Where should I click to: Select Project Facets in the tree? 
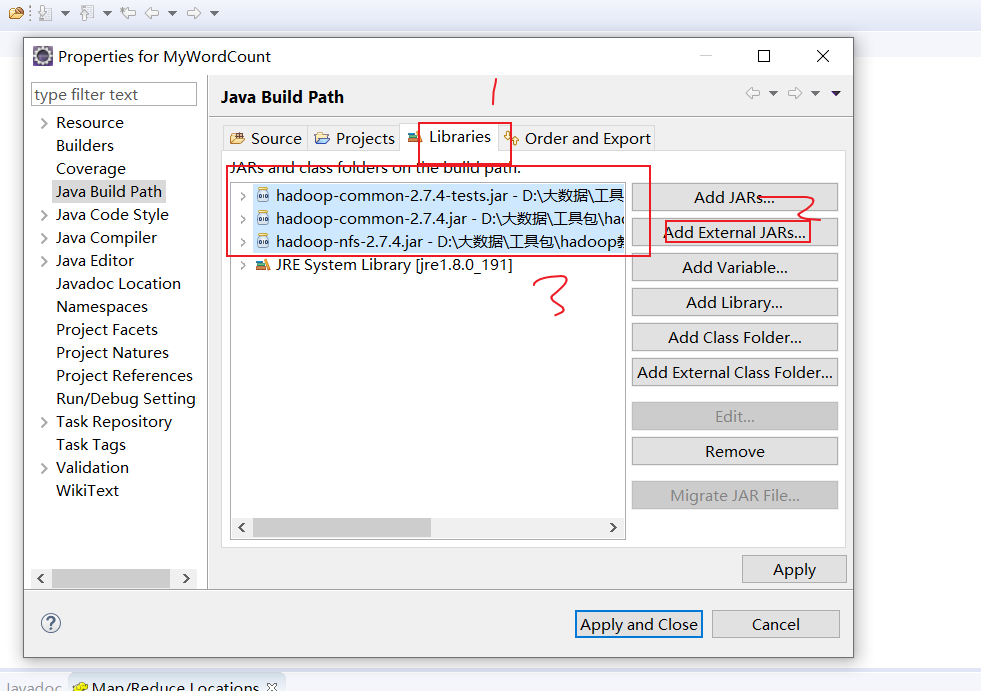click(107, 330)
